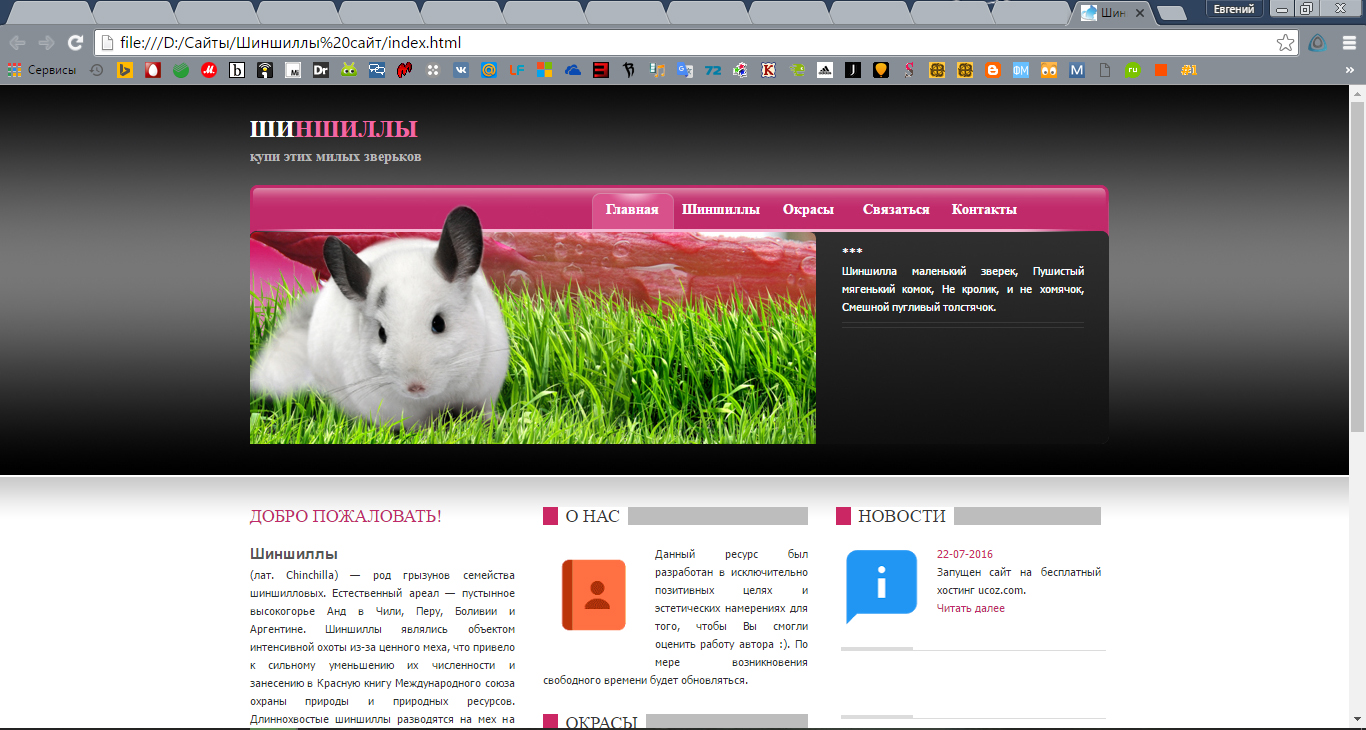Viewport: 1366px width, 730px height.
Task: Switch to the active Шин browser tab
Action: pos(1112,13)
